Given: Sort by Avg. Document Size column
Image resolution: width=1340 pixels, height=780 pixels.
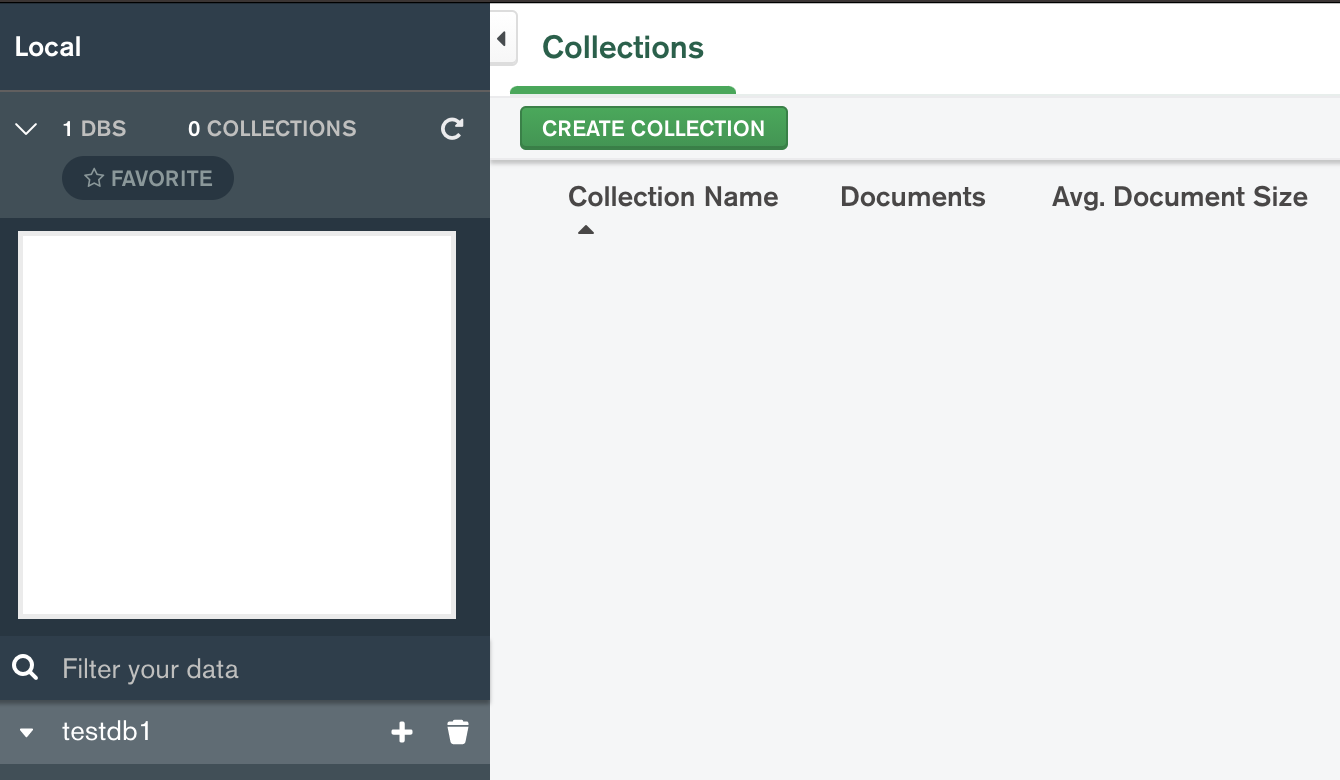Looking at the screenshot, I should [1179, 197].
